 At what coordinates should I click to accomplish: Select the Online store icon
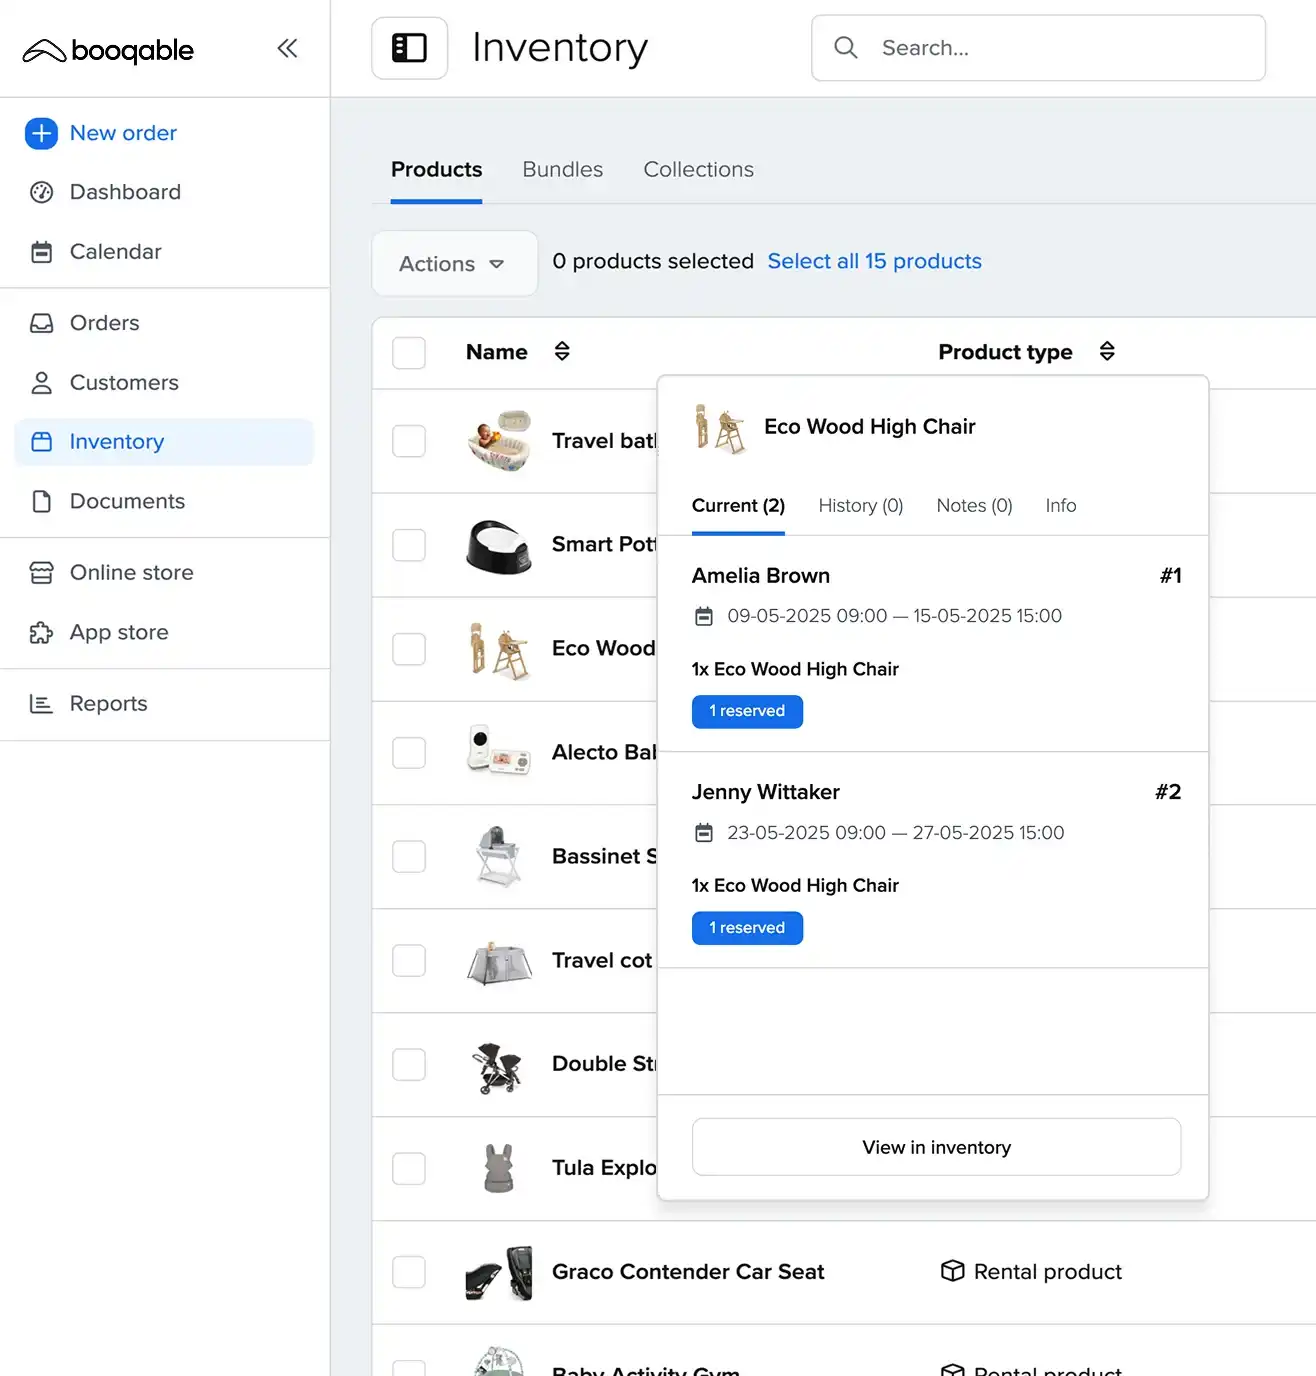coord(41,572)
